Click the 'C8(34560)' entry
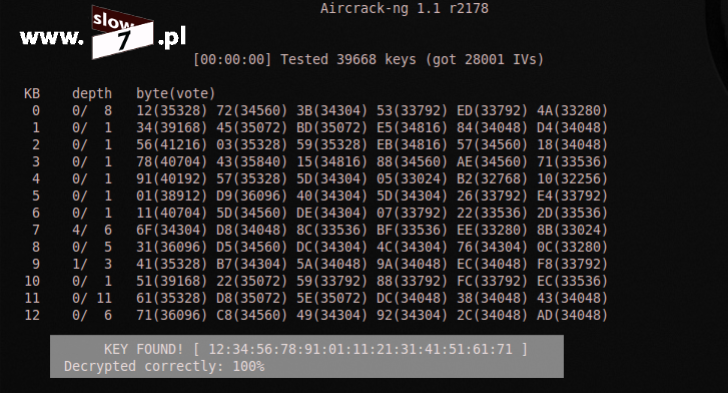The image size is (728, 393). (252, 315)
